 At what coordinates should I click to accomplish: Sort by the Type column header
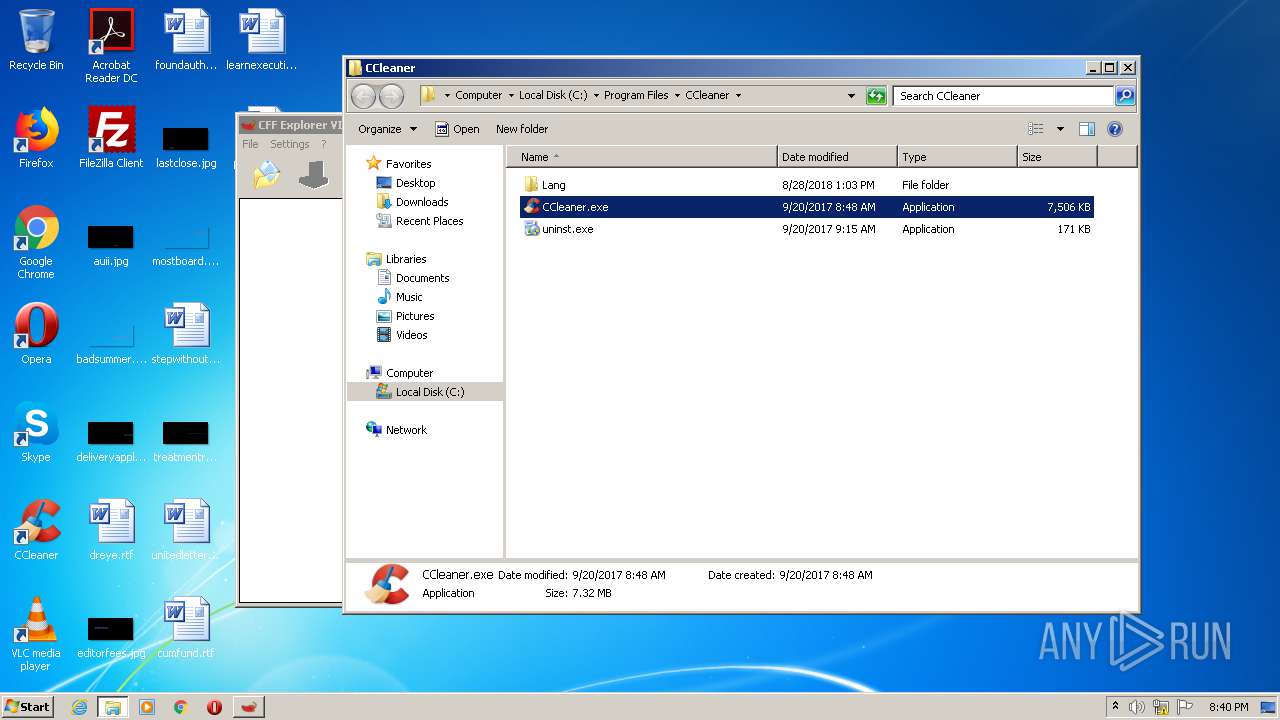click(x=957, y=157)
